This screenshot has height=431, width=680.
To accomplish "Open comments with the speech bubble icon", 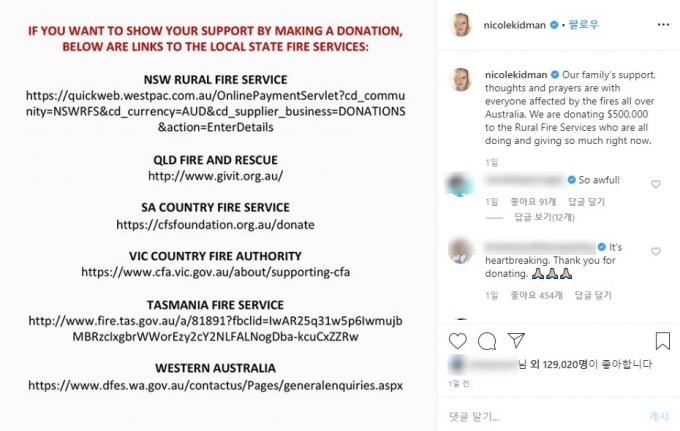I will pos(487,341).
